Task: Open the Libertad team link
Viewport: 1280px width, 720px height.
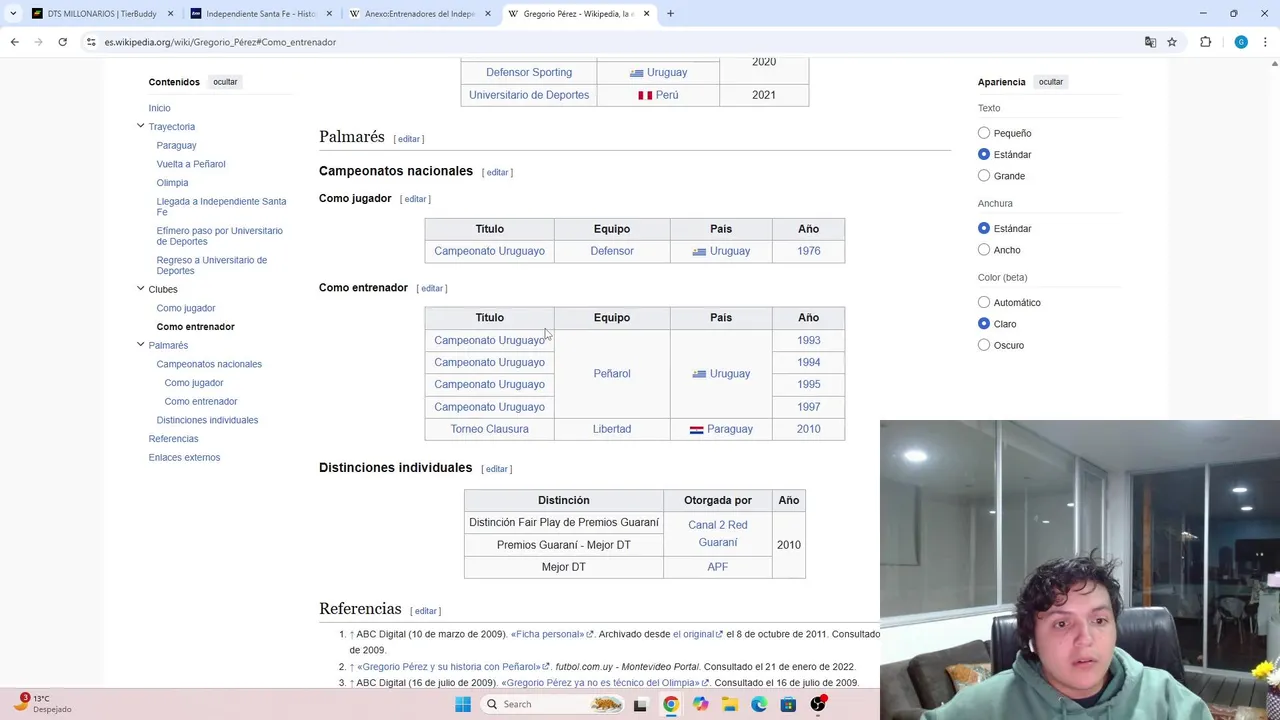Action: (612, 429)
